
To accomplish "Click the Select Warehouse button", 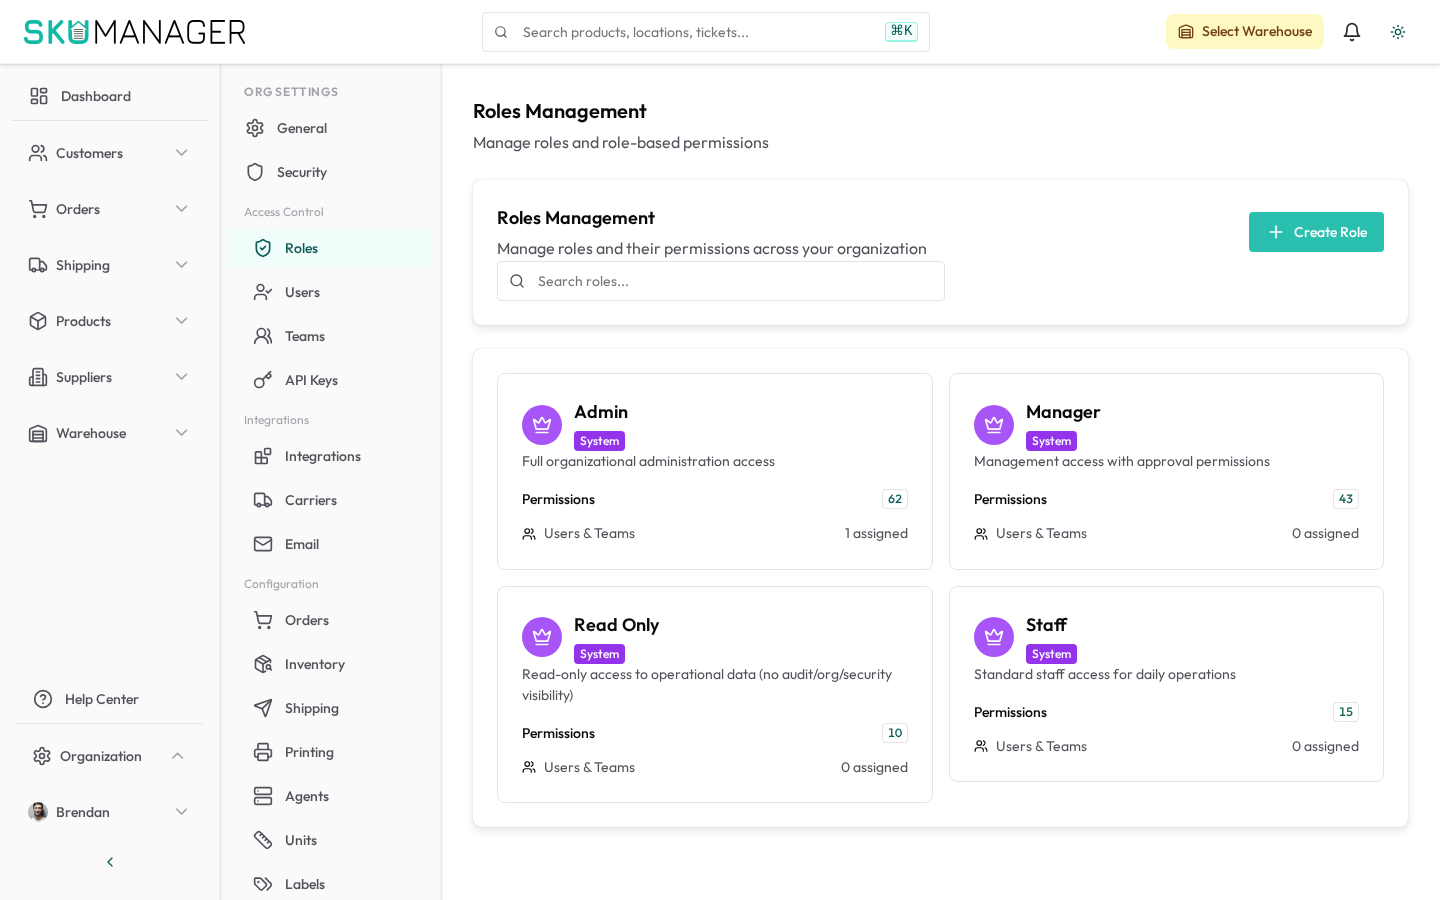I will 1245,32.
